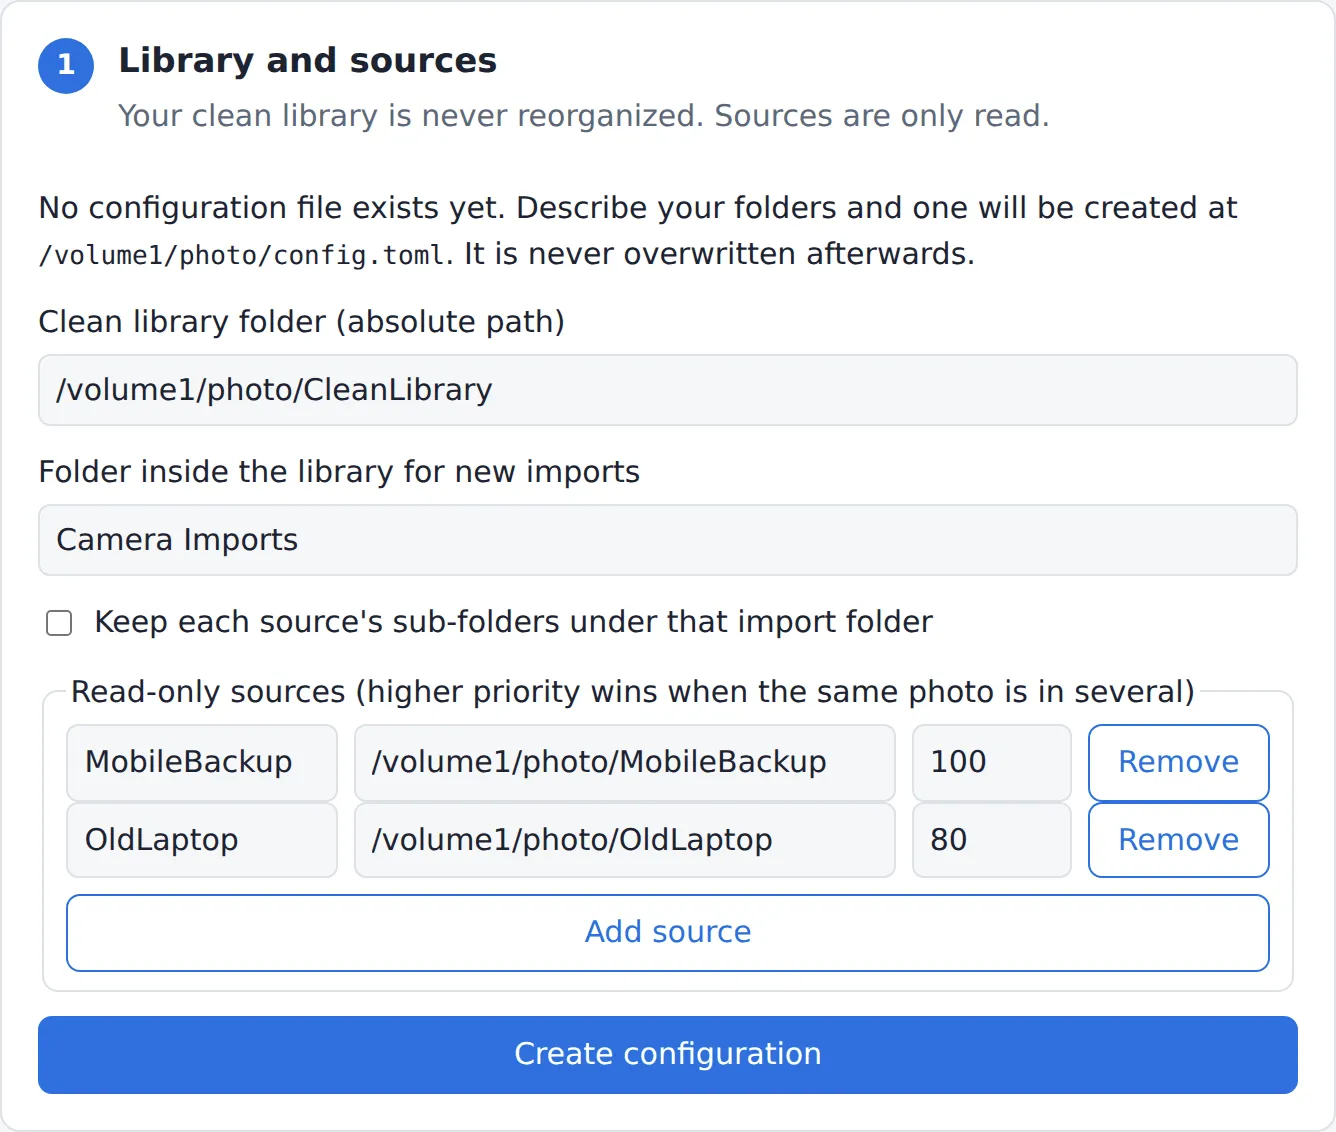This screenshot has height=1132, width=1336.
Task: Click the /volume1/photo/config.toml path text
Action: pos(241,255)
